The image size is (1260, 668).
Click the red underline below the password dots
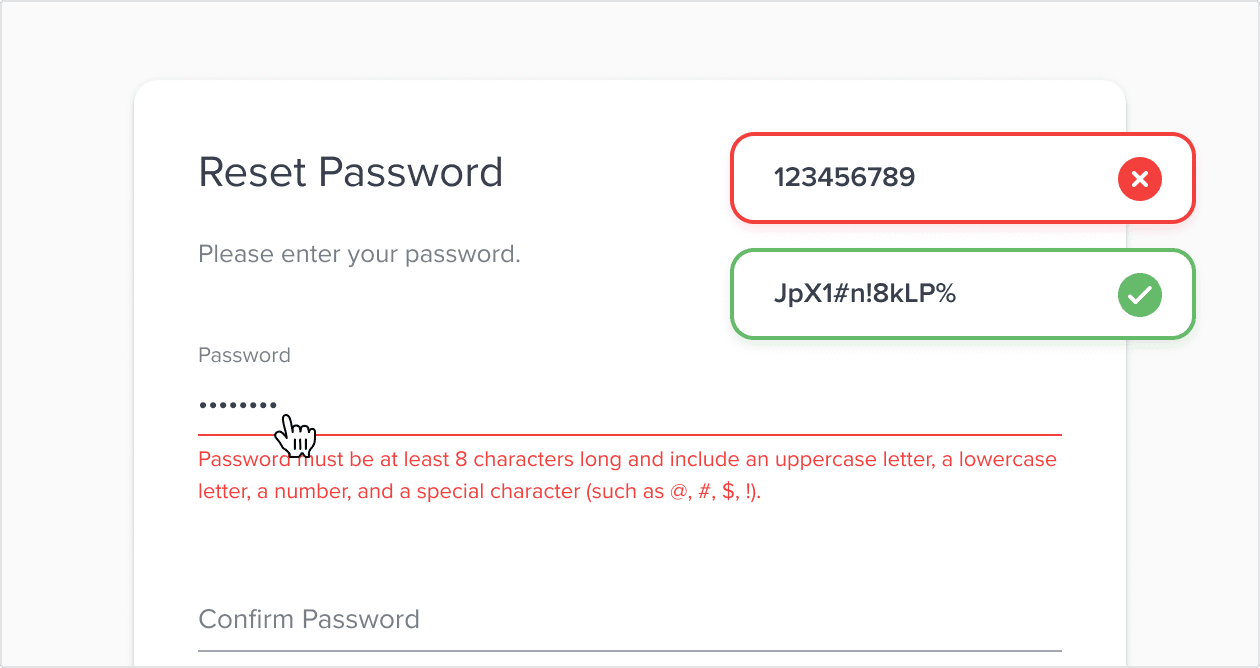[628, 433]
